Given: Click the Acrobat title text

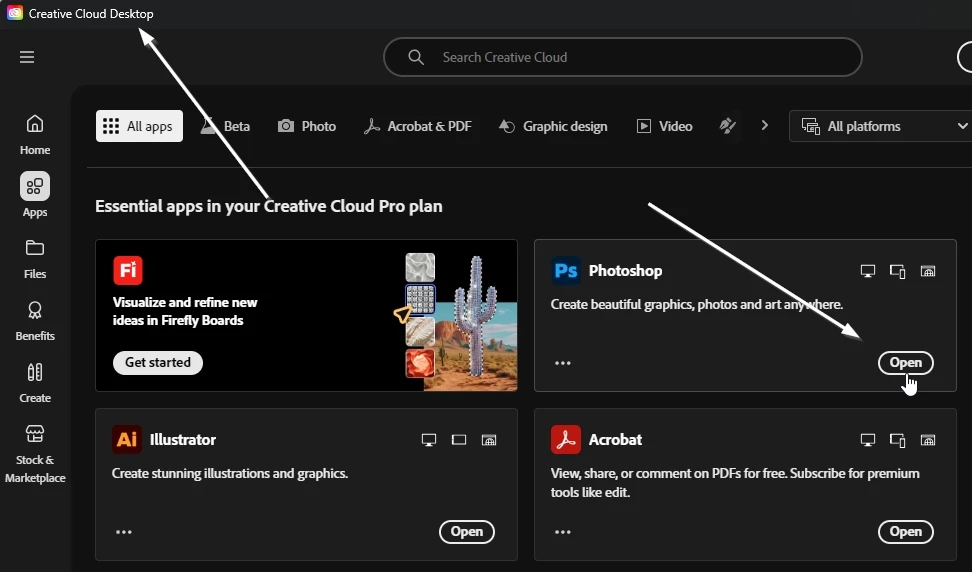Looking at the screenshot, I should click(x=616, y=439).
